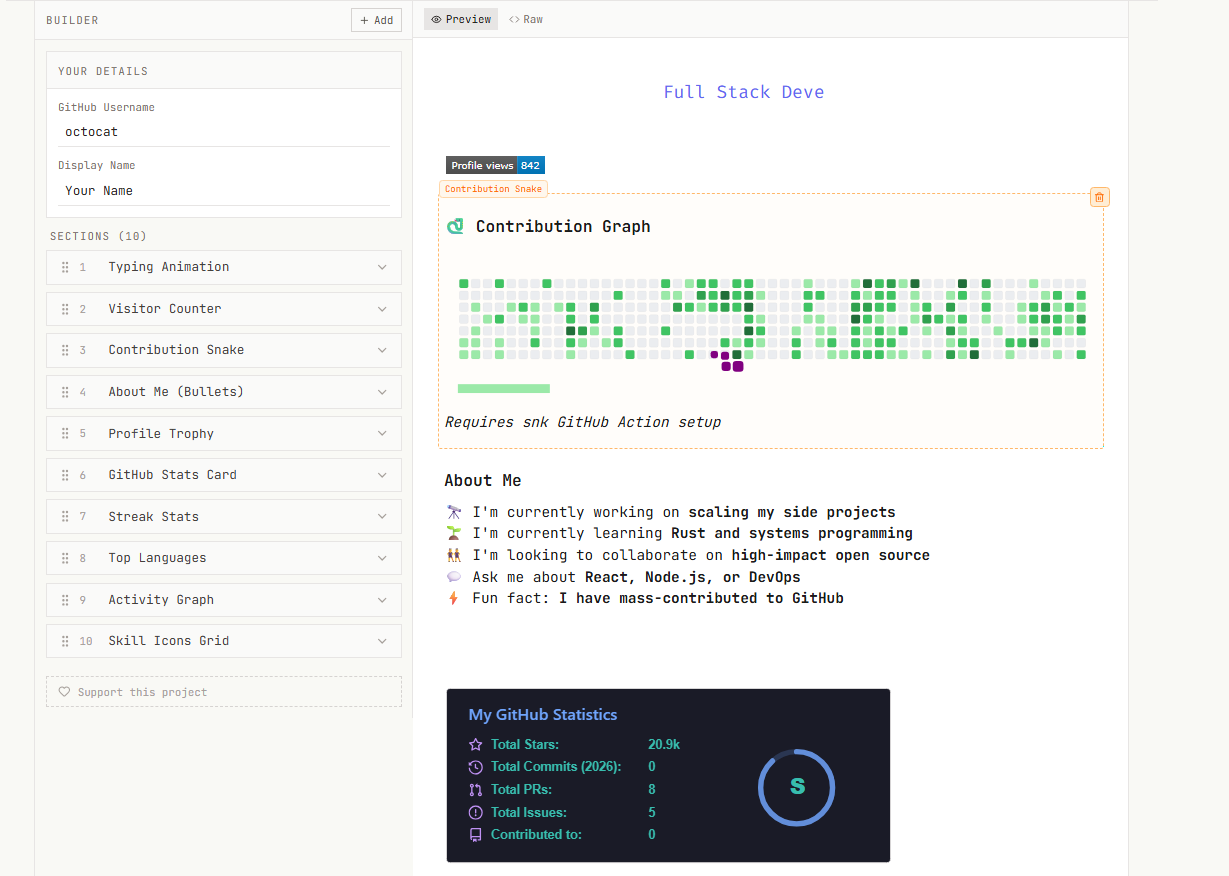This screenshot has height=876, width=1229.
Task: Grab drag handle of Activity Graph section
Action: tap(65, 600)
